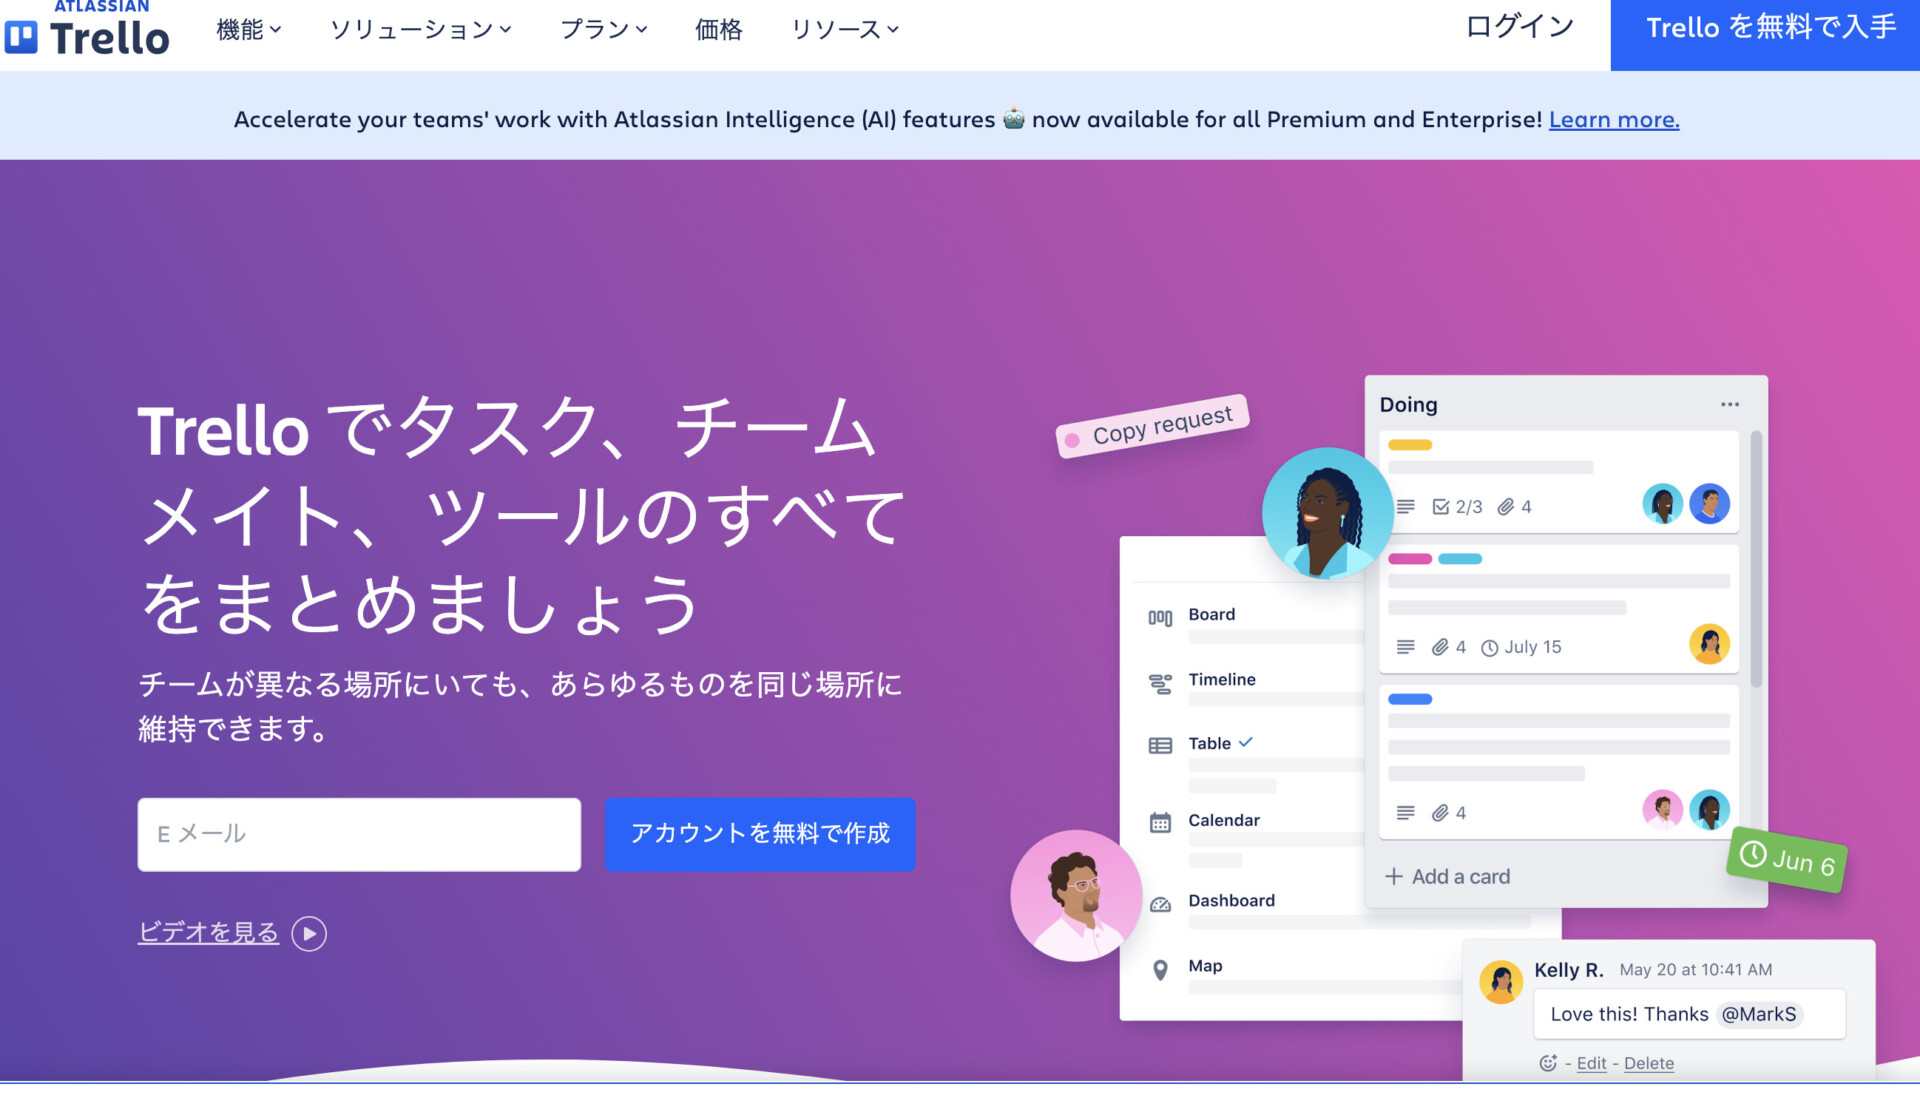Click the yellow label on first card
The height and width of the screenshot is (1098, 1920).
pyautogui.click(x=1410, y=445)
